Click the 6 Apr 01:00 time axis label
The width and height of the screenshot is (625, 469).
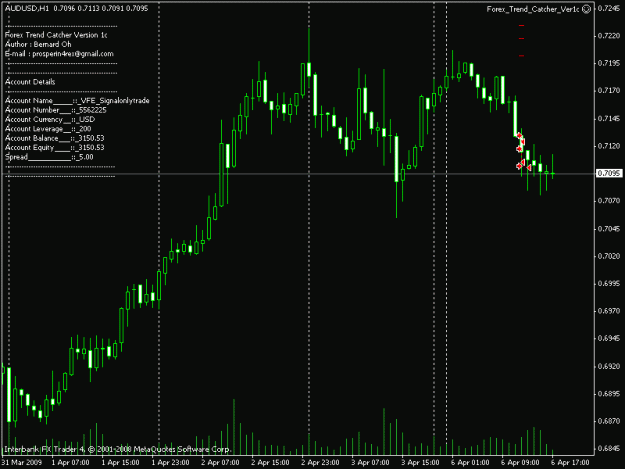tap(470, 463)
